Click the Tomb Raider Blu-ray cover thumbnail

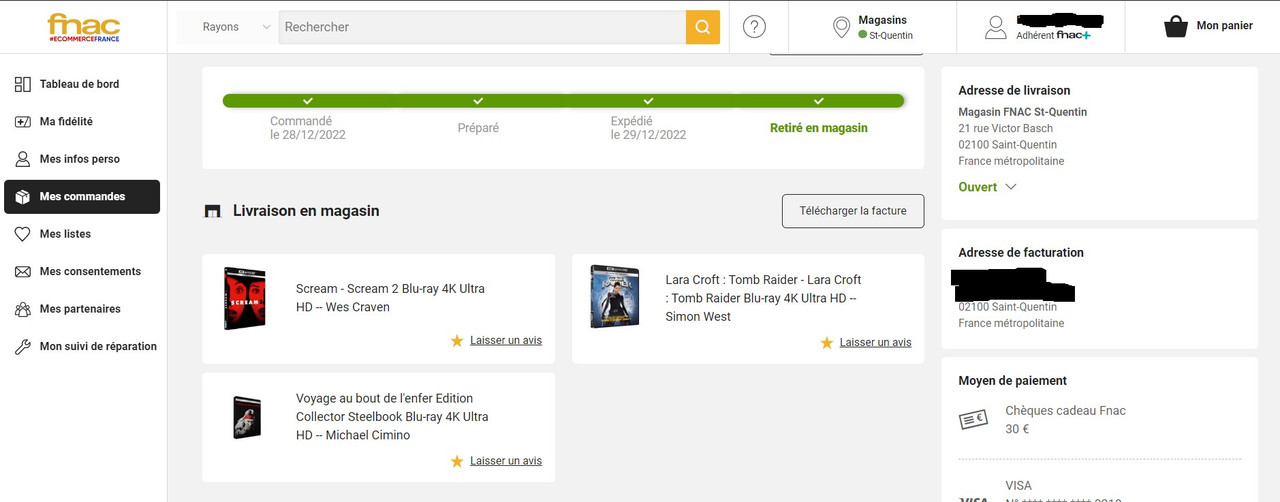614,296
